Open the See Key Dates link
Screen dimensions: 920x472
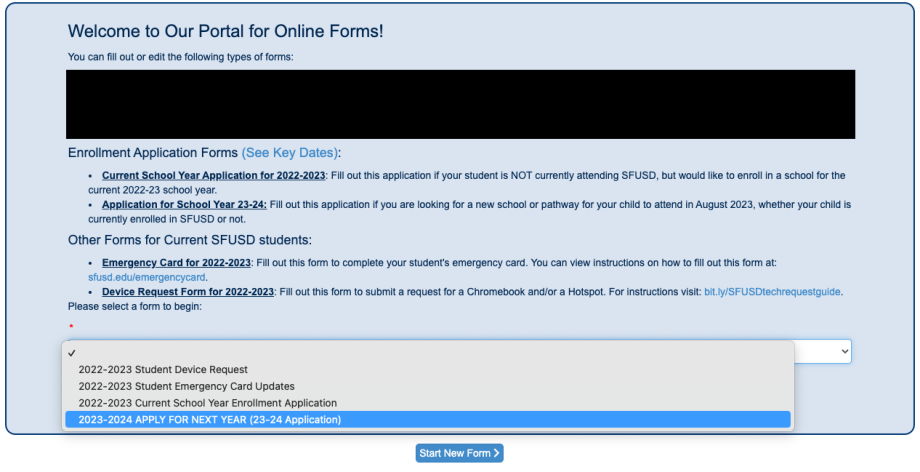point(290,153)
